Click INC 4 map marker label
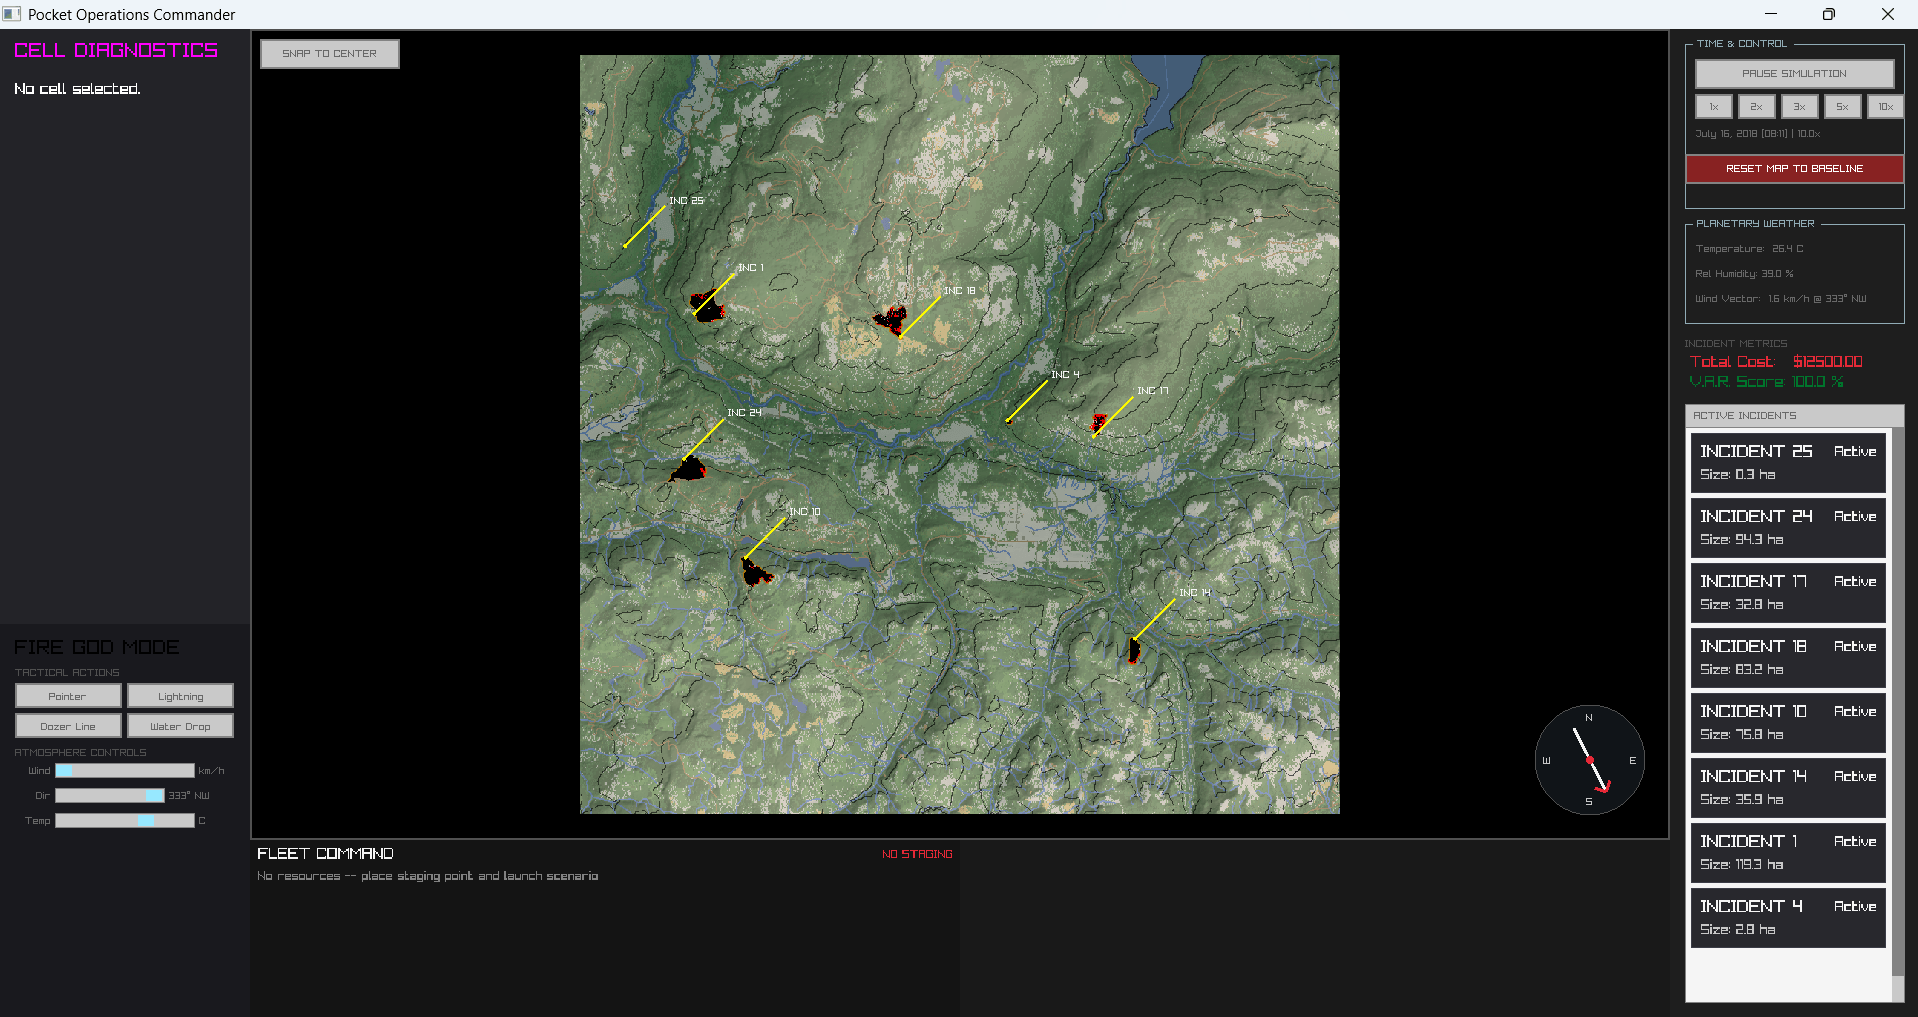This screenshot has height=1017, width=1918. click(1065, 375)
